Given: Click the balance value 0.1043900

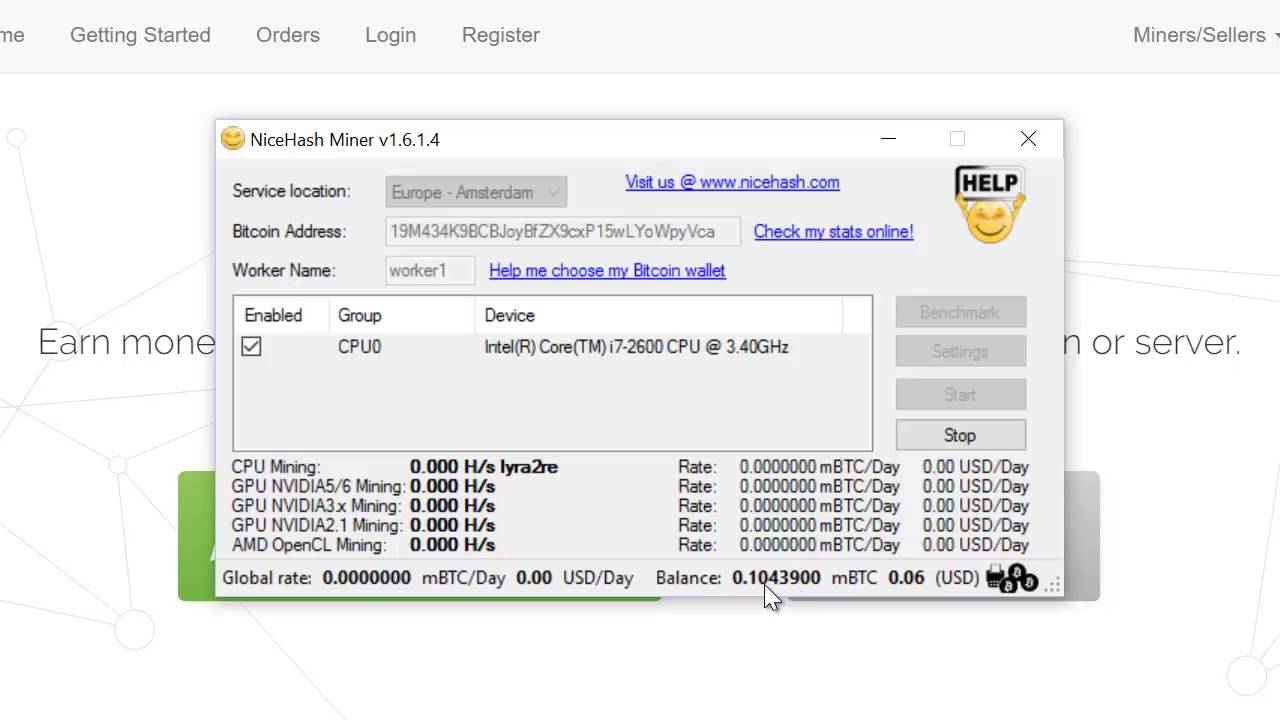Looking at the screenshot, I should [776, 578].
